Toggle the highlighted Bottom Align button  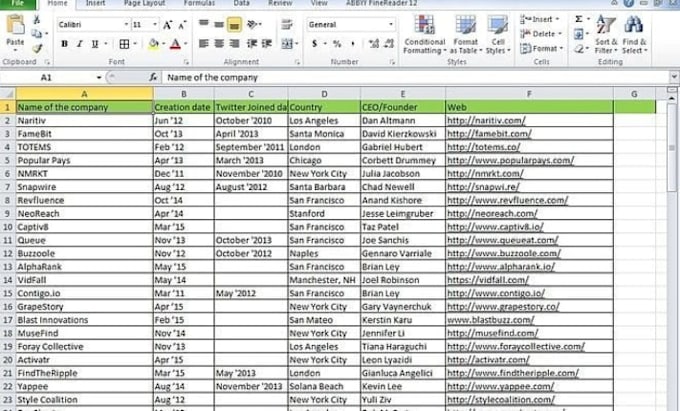click(x=234, y=25)
